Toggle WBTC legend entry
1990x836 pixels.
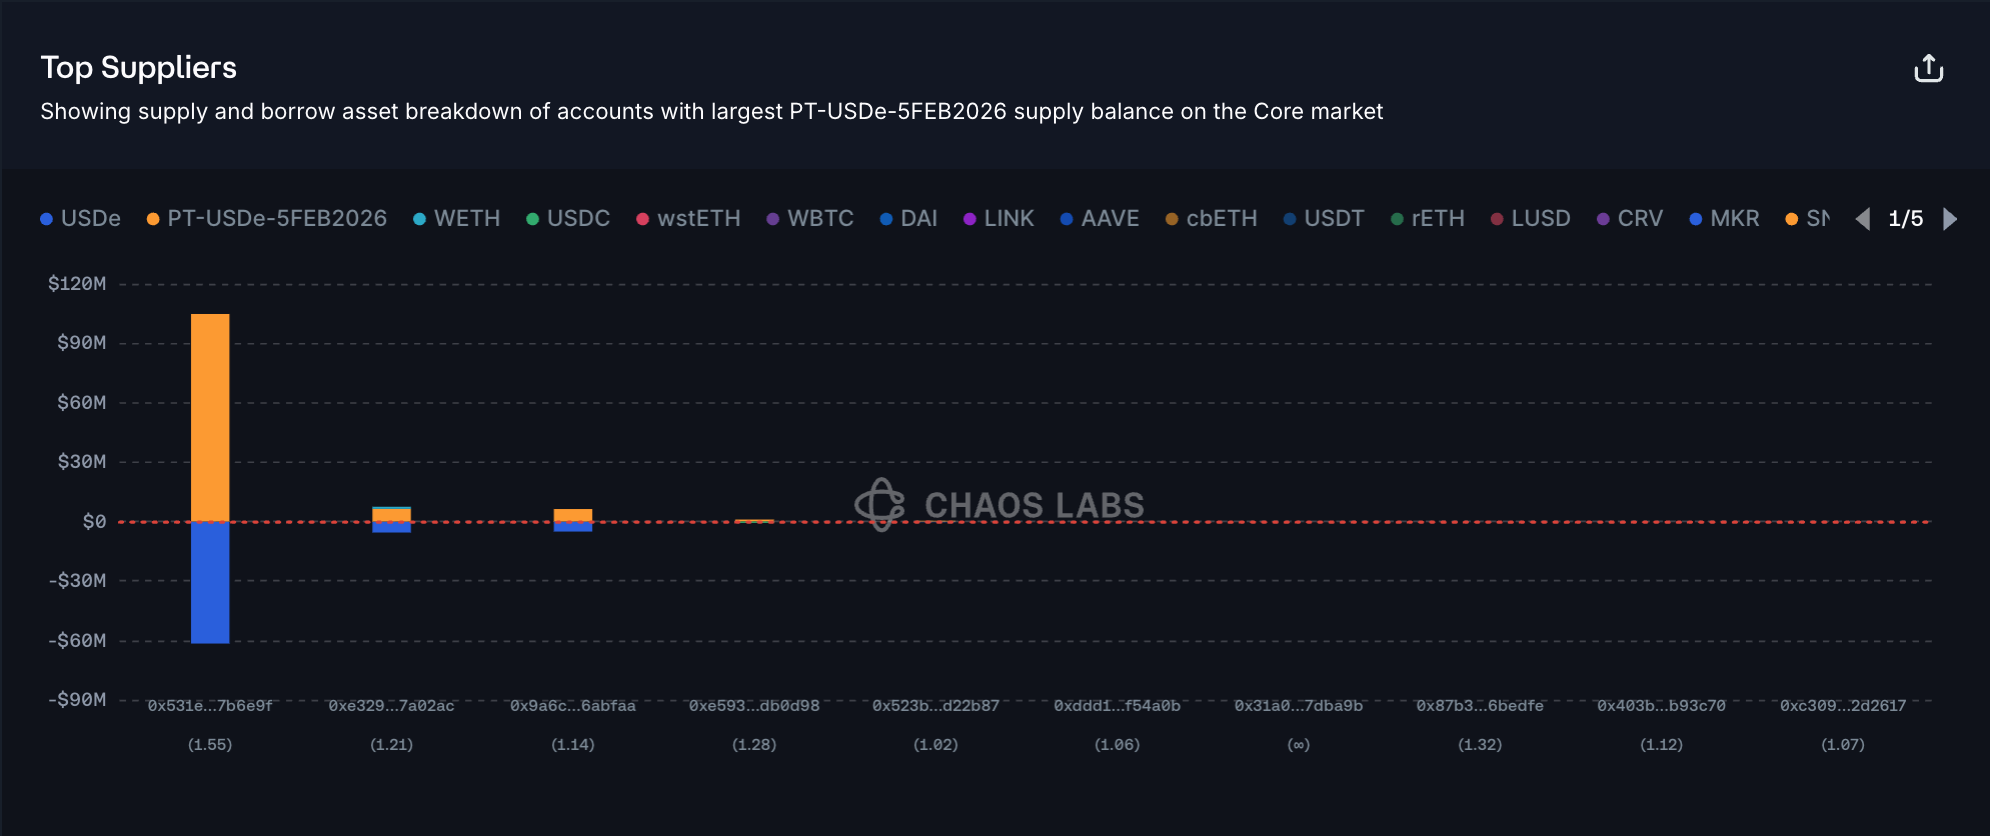tap(810, 219)
